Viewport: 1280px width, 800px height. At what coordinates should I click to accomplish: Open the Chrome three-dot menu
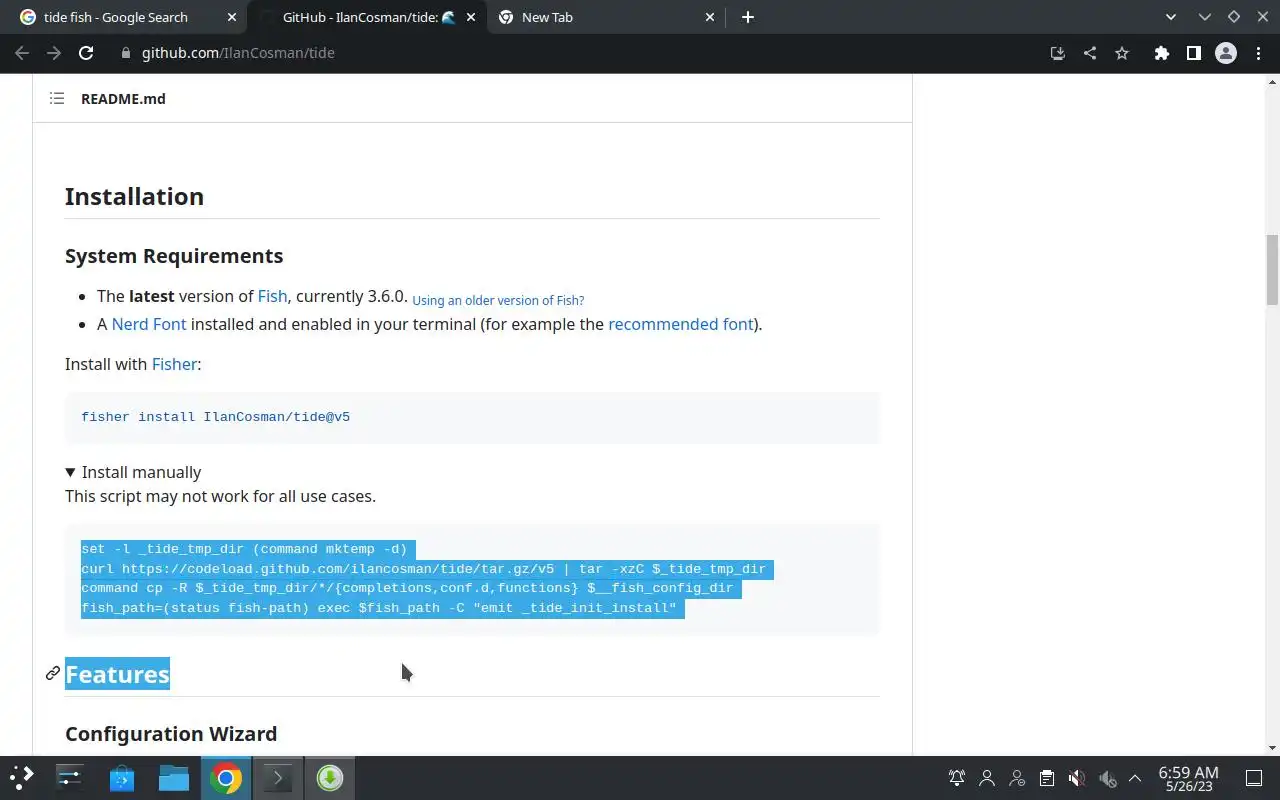(x=1258, y=53)
